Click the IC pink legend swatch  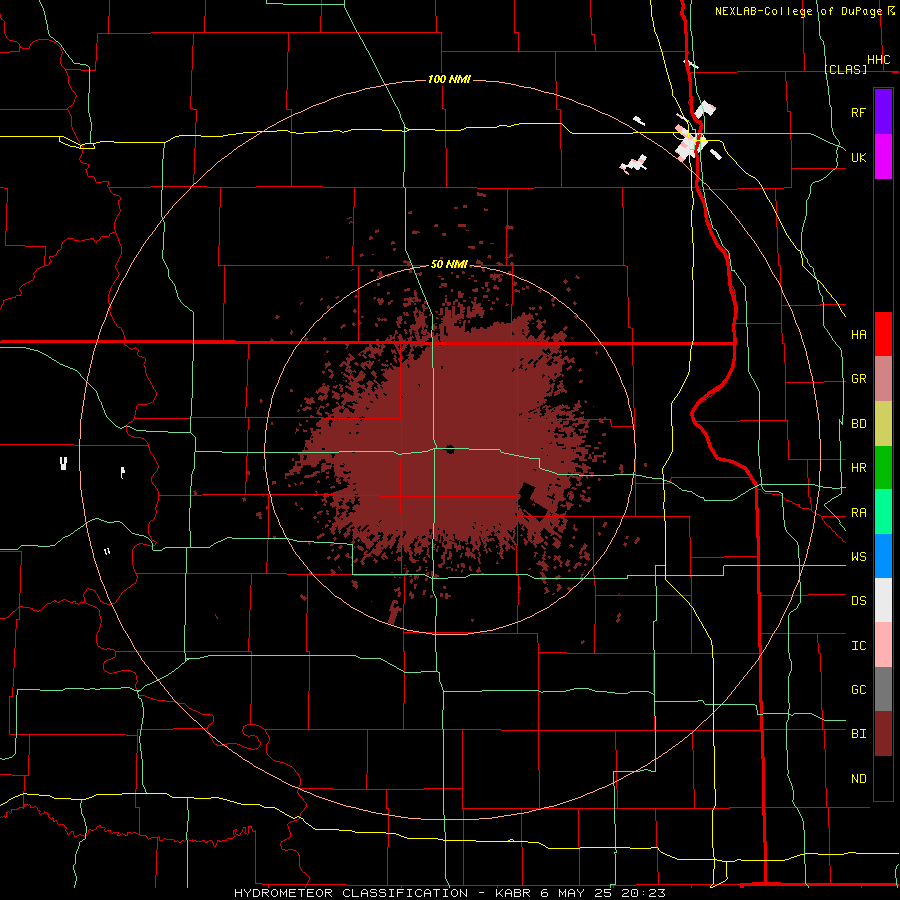883,645
